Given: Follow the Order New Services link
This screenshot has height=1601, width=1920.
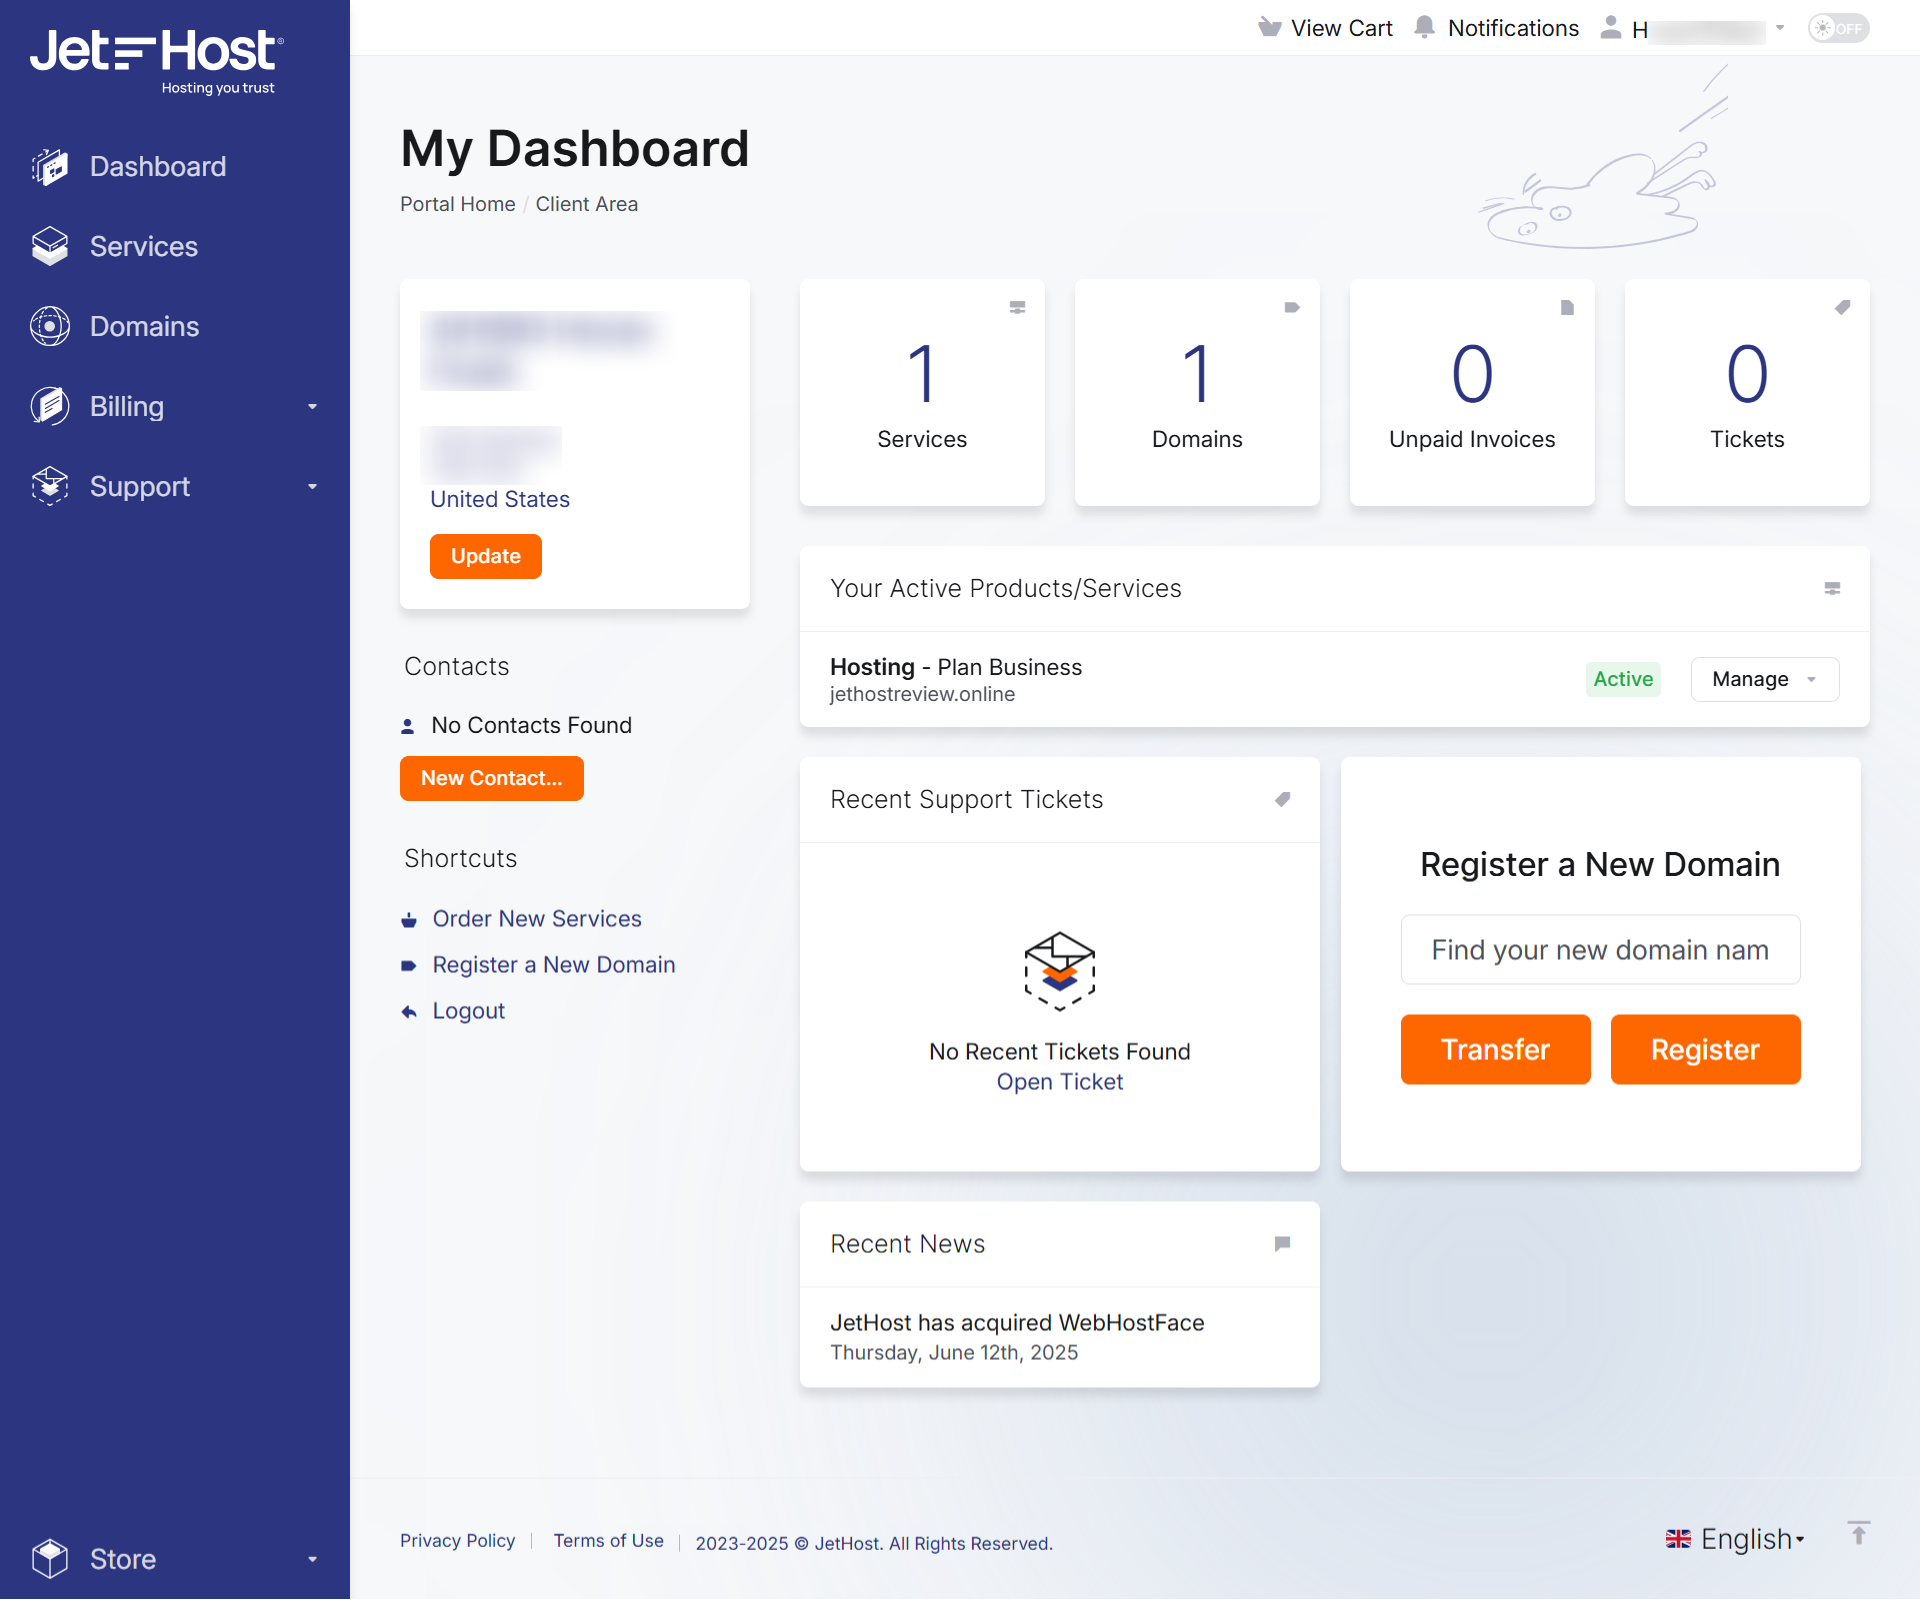Looking at the screenshot, I should point(537,920).
